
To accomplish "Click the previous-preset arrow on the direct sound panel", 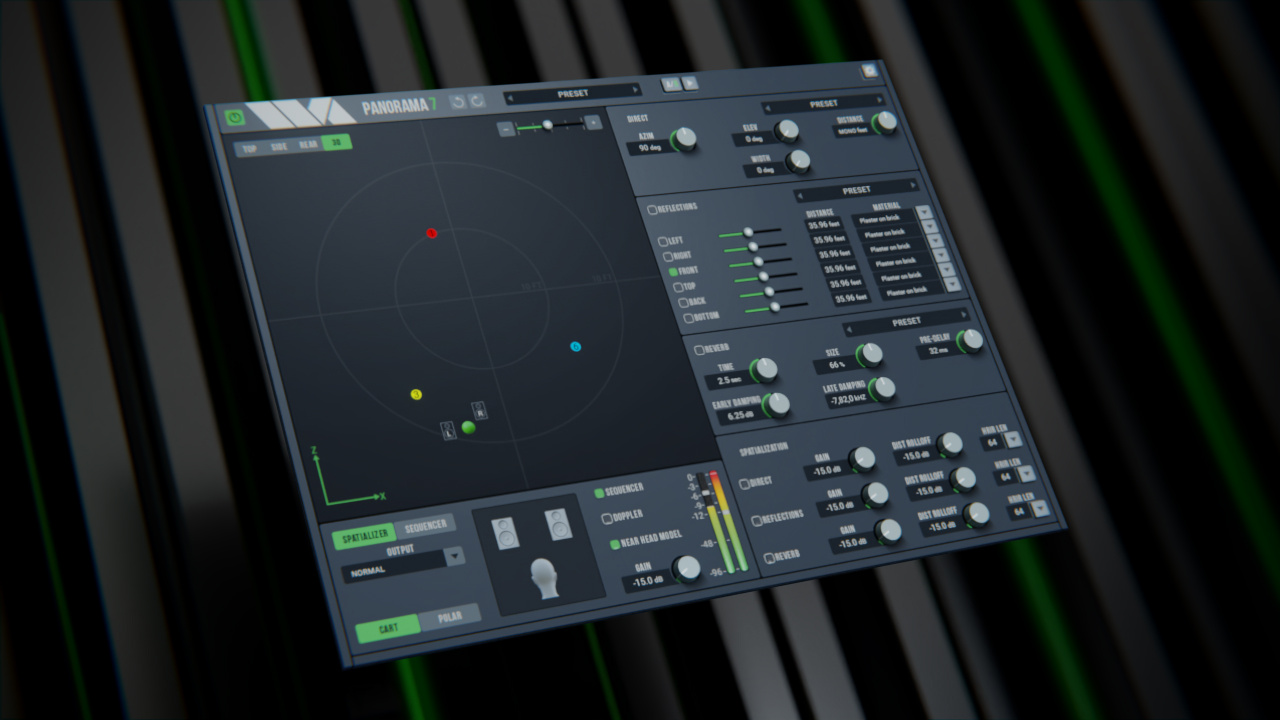I will (767, 107).
